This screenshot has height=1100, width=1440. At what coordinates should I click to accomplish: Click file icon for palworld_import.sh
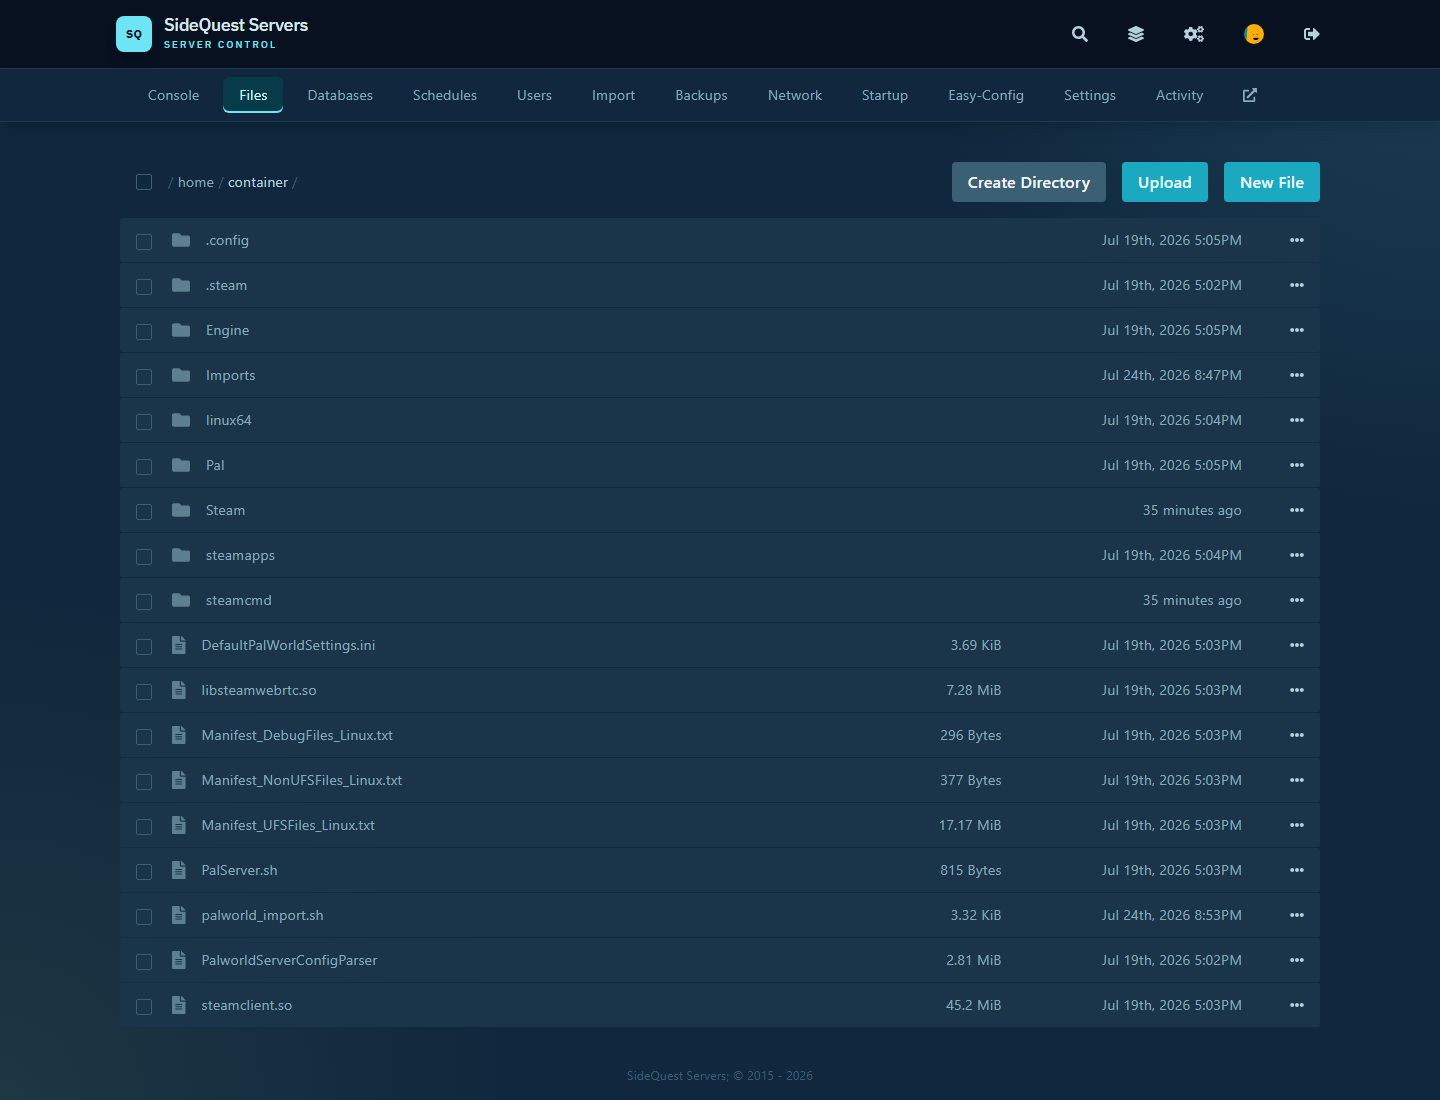click(x=179, y=915)
